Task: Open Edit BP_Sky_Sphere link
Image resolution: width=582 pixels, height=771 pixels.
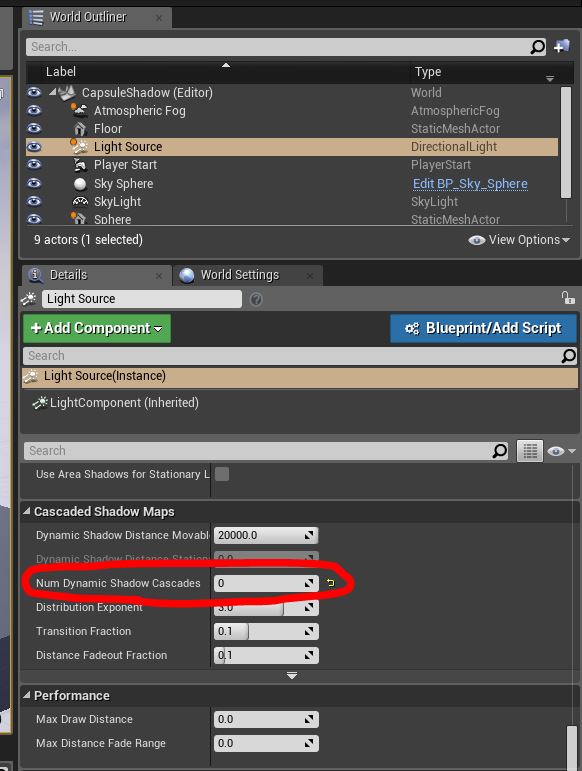Action: click(470, 183)
